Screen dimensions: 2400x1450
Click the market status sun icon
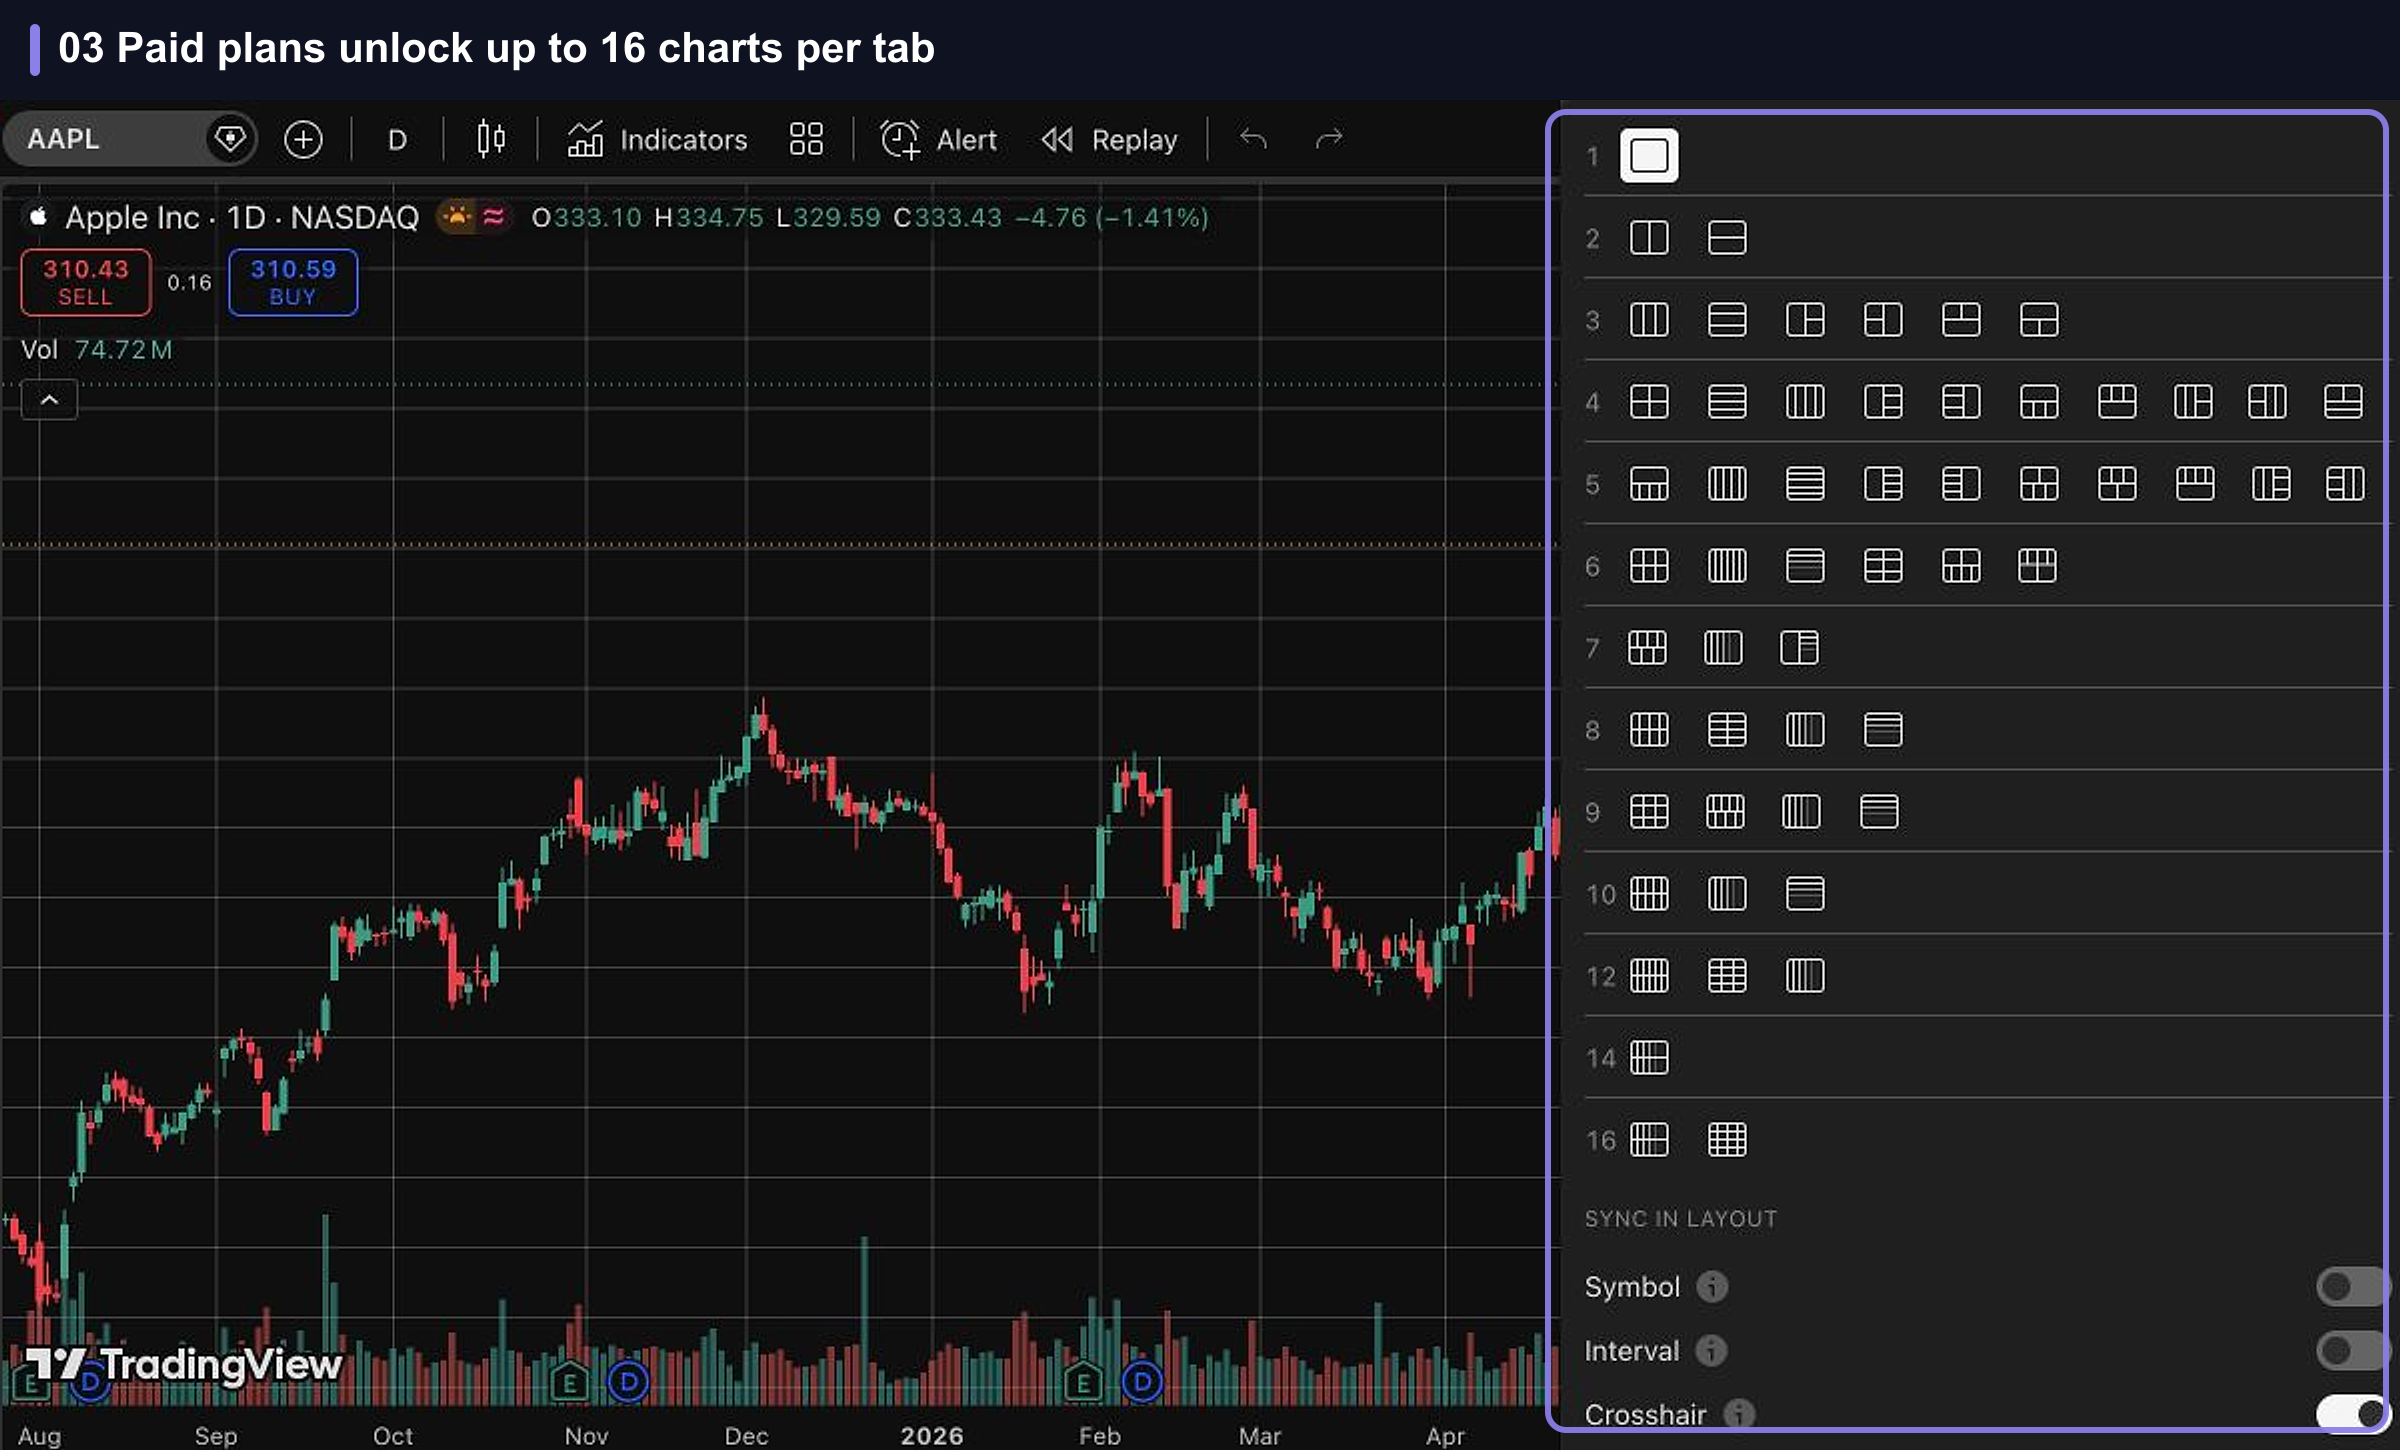457,216
